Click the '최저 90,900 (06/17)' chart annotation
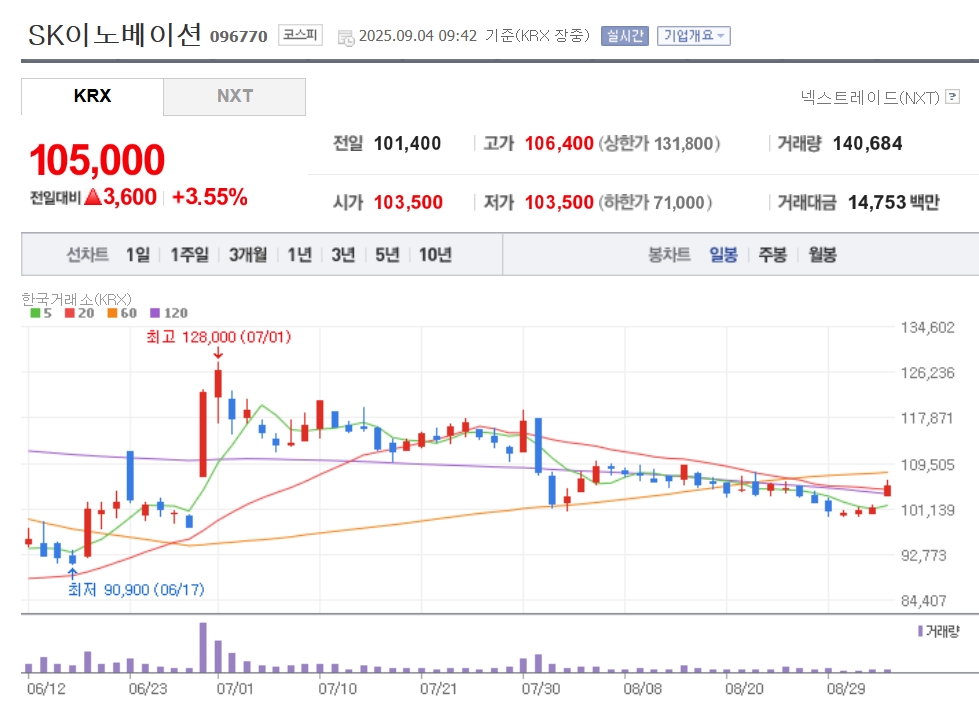 tap(136, 589)
